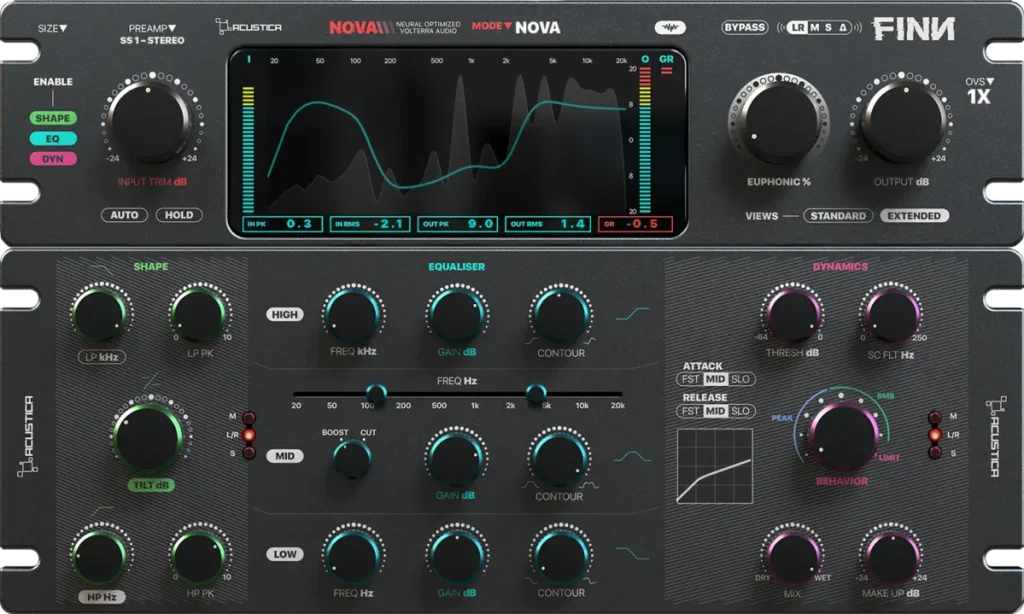The height and width of the screenshot is (614, 1024).
Task: Select the delta monitoring mode
Action: (842, 27)
